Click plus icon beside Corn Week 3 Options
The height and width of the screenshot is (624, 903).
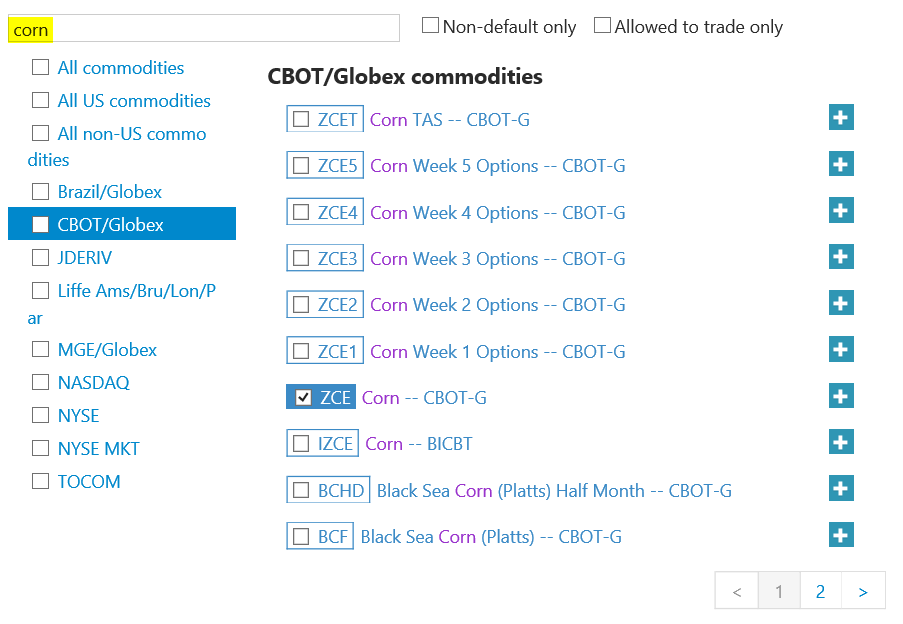(841, 257)
